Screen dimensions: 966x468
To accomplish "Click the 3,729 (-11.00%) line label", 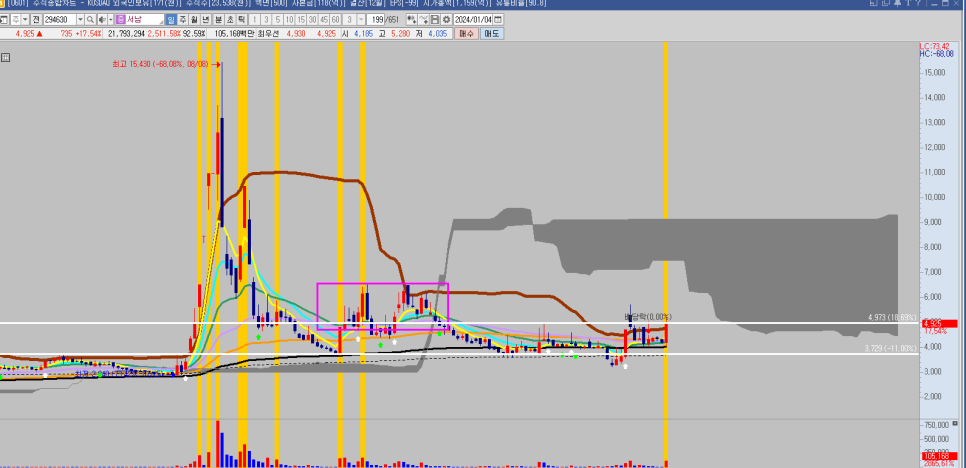I will click(x=891, y=348).
